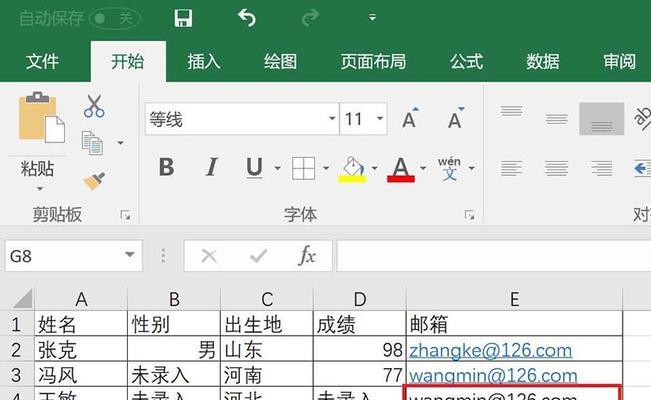Image resolution: width=651 pixels, height=400 pixels.
Task: Open the zhangke@126.com email link
Action: tap(490, 350)
